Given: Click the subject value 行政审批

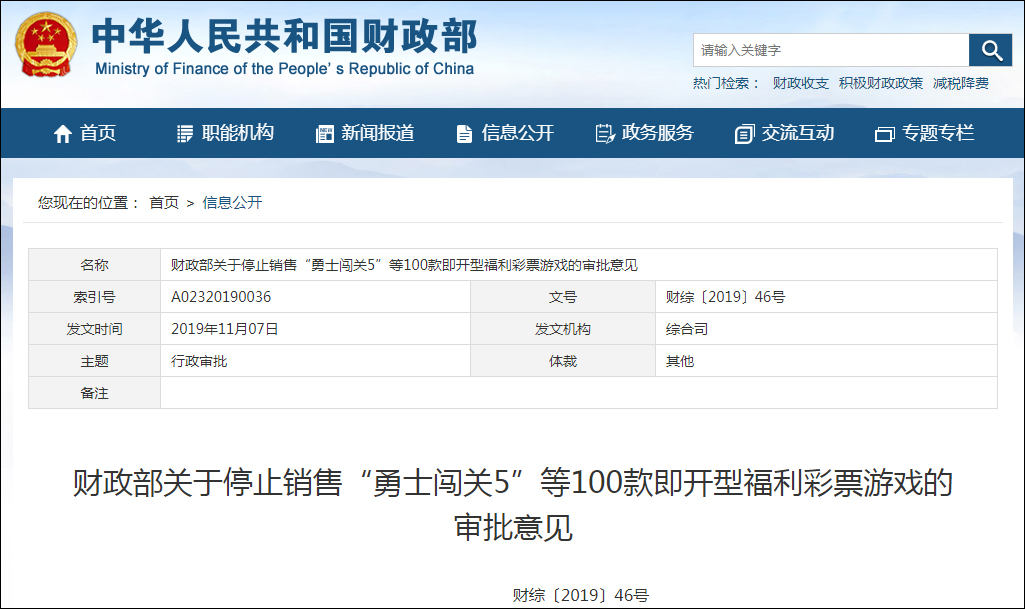Looking at the screenshot, I should [x=199, y=361].
